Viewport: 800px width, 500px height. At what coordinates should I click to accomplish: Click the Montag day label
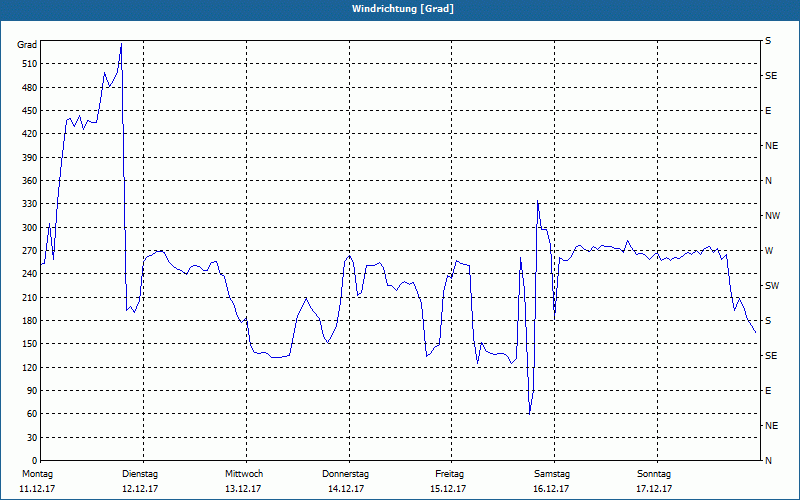pyautogui.click(x=37, y=474)
